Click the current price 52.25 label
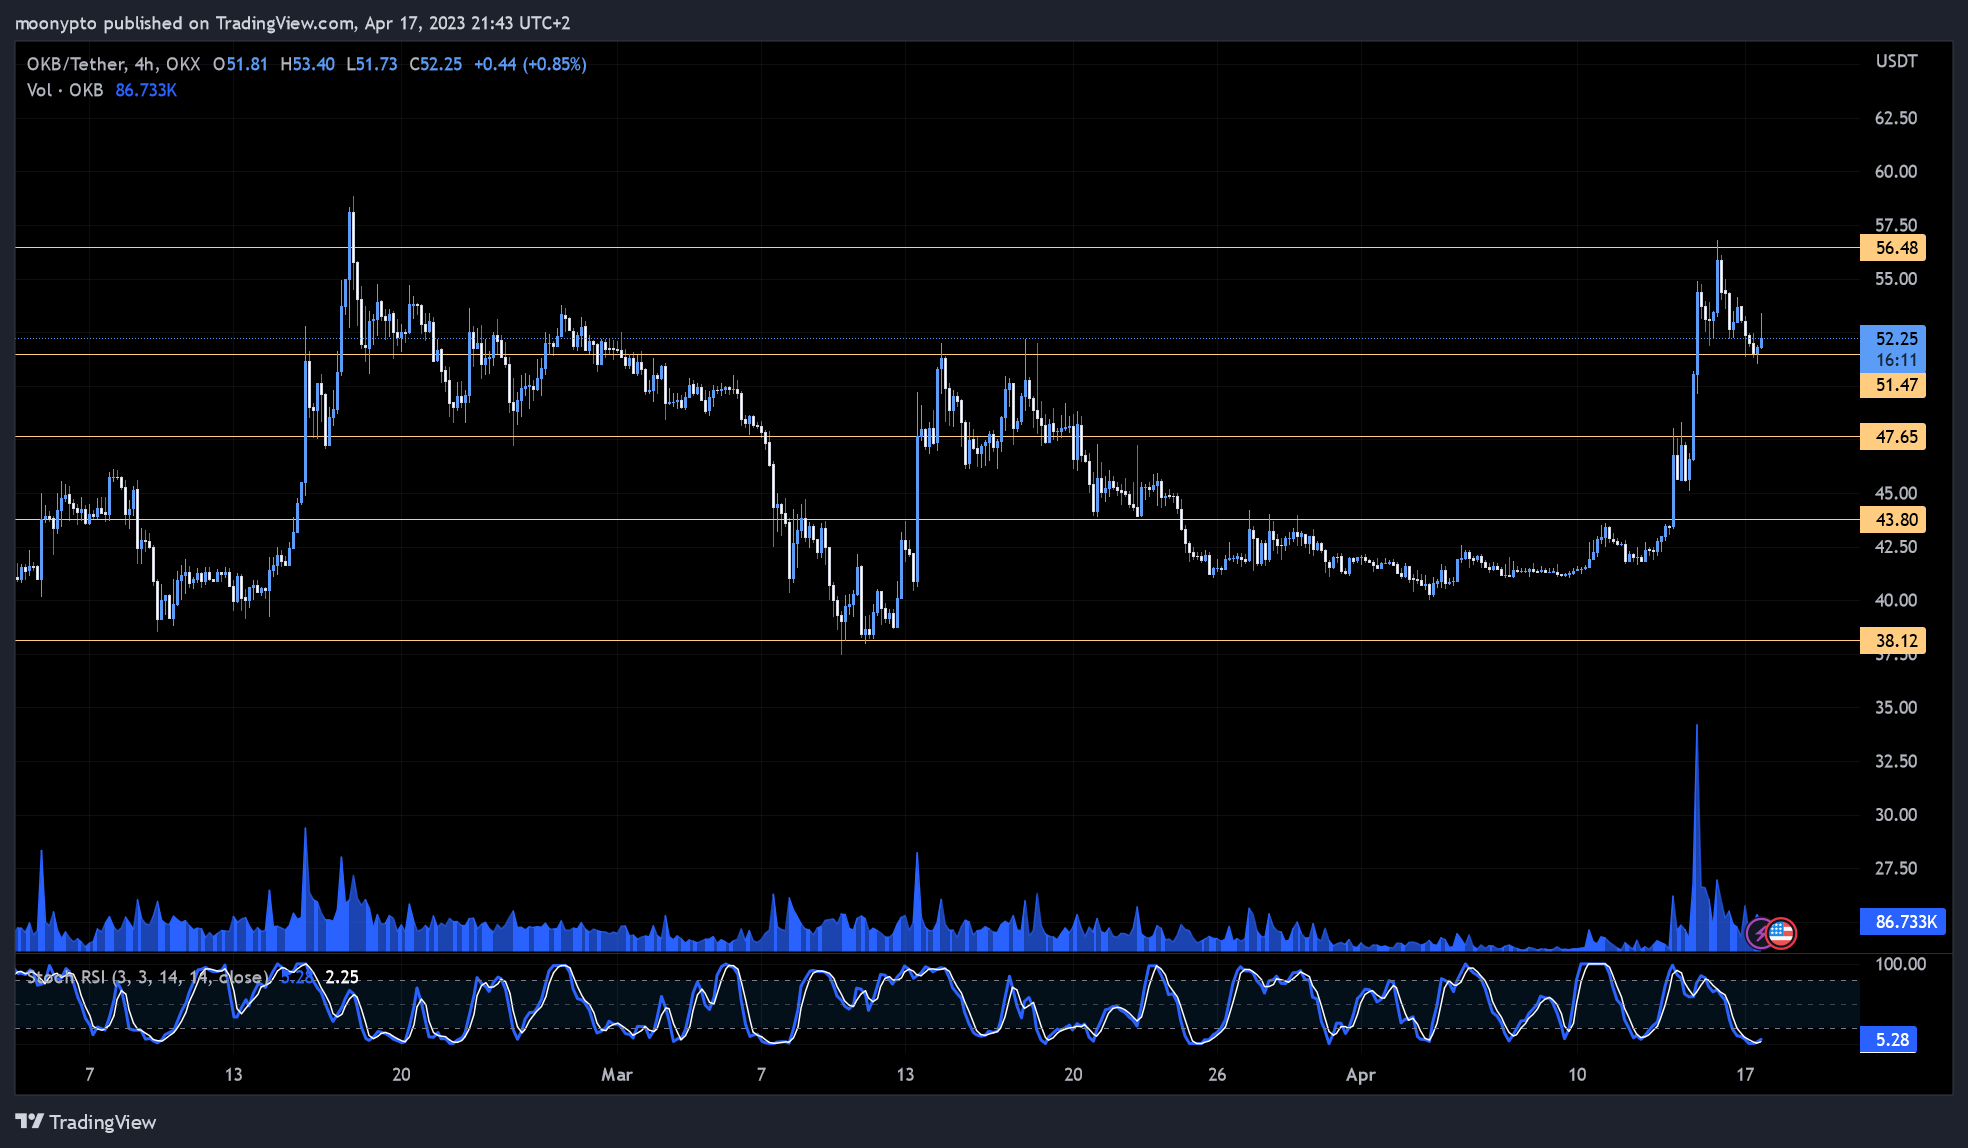The width and height of the screenshot is (1968, 1148). tap(1893, 339)
